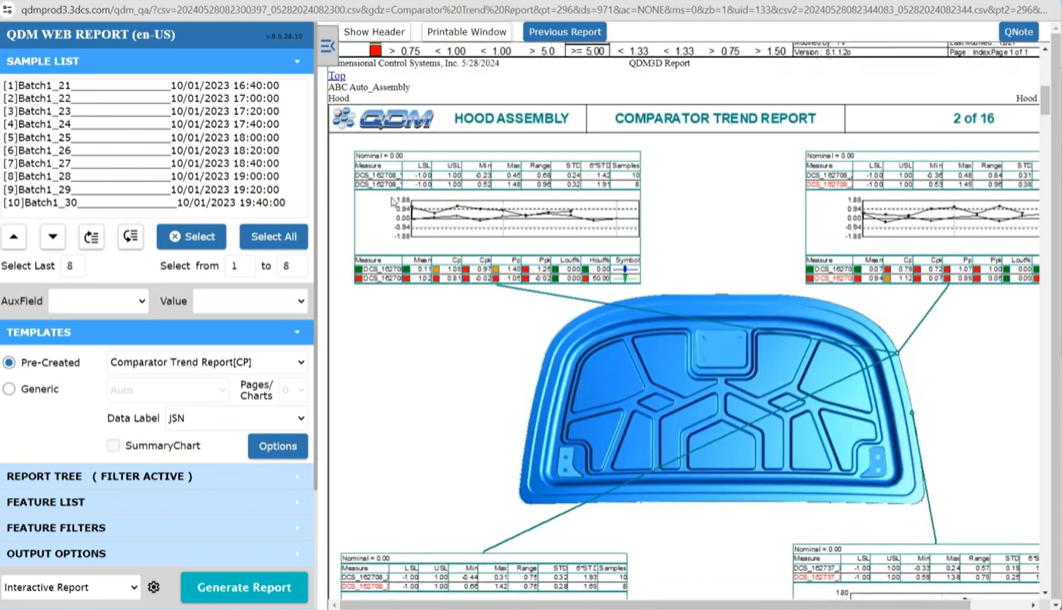
Task: Open settings gear next to Interactive Report
Action: pos(154,587)
